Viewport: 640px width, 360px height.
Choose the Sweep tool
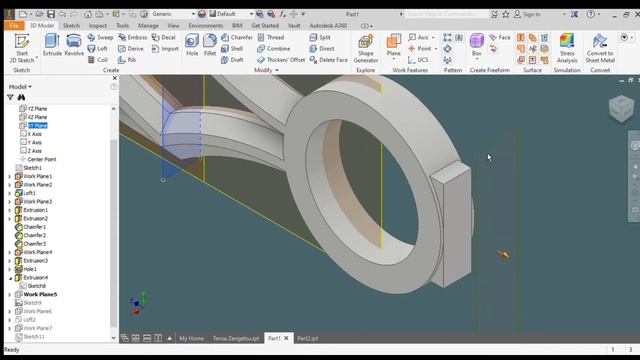(100, 37)
